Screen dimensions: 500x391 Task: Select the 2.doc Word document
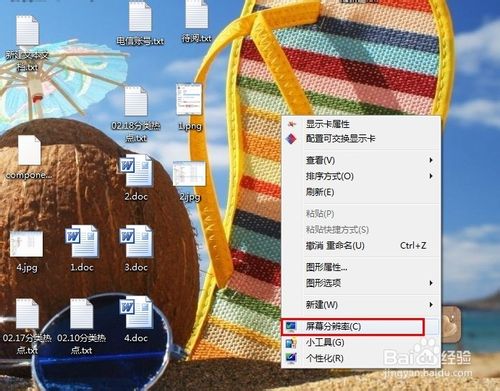coord(136,178)
